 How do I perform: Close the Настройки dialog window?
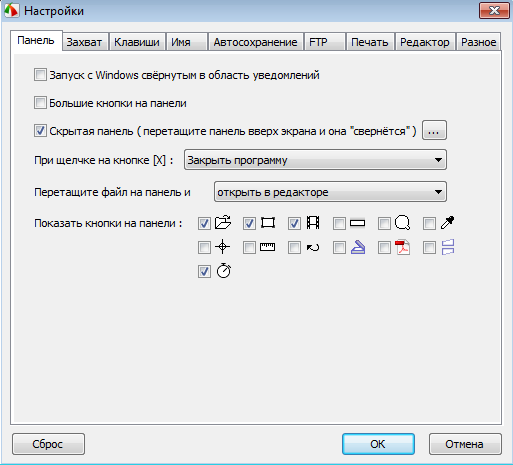click(494, 11)
